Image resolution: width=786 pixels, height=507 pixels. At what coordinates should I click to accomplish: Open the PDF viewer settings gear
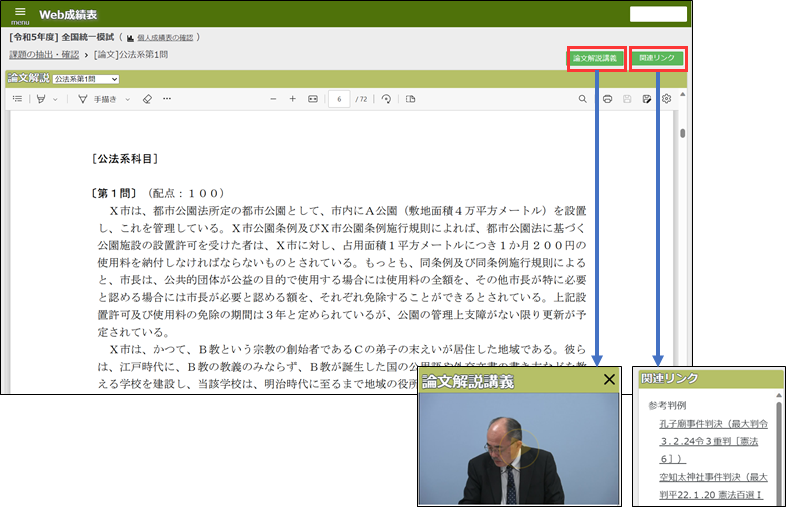(x=667, y=99)
